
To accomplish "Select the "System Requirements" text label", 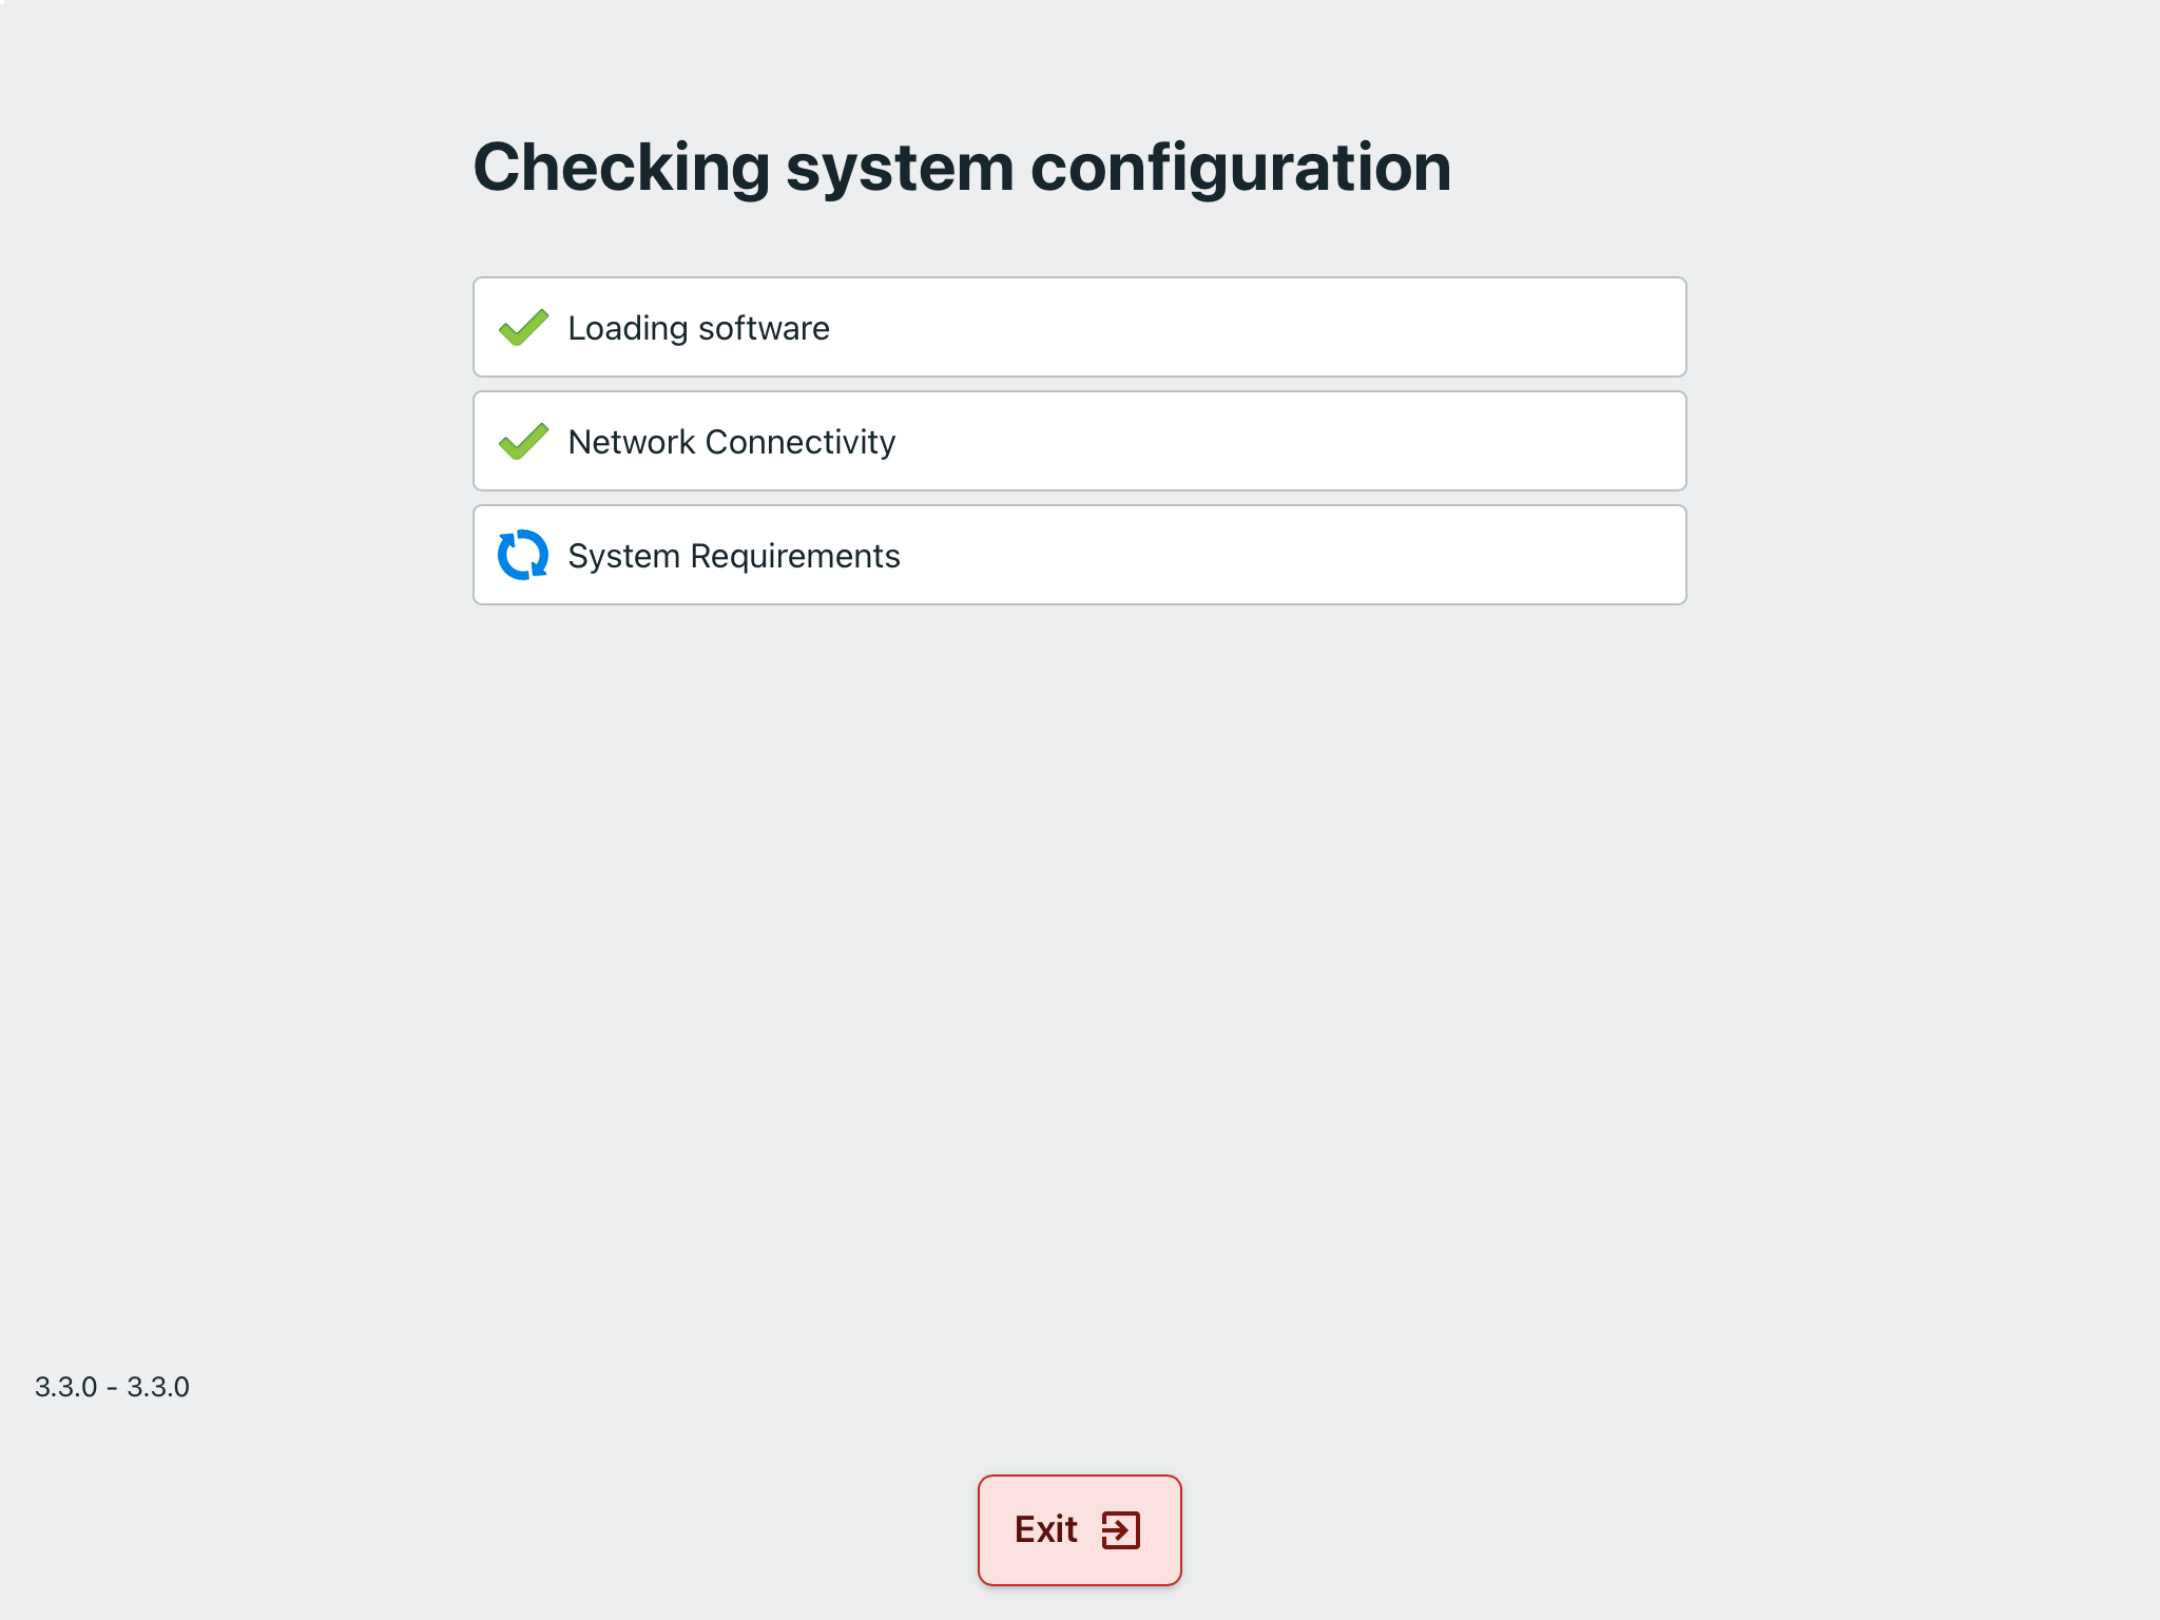I will click(733, 556).
